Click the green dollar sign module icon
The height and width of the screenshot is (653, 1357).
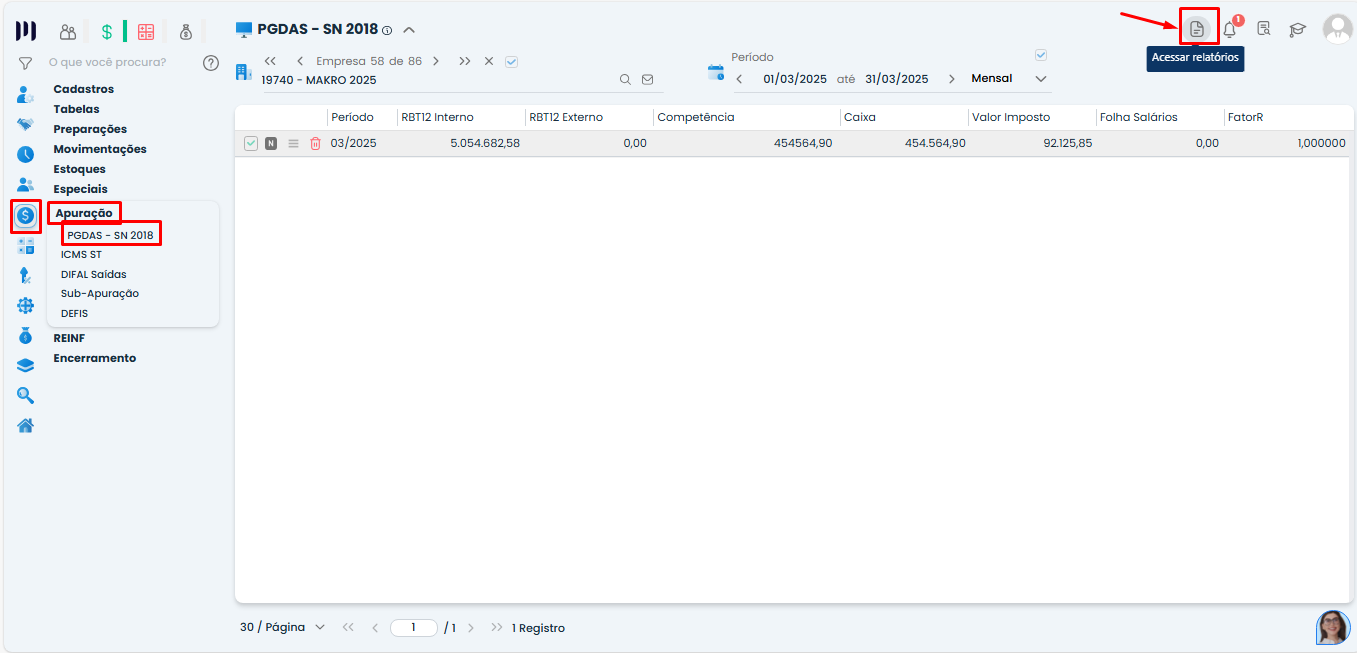click(x=106, y=31)
